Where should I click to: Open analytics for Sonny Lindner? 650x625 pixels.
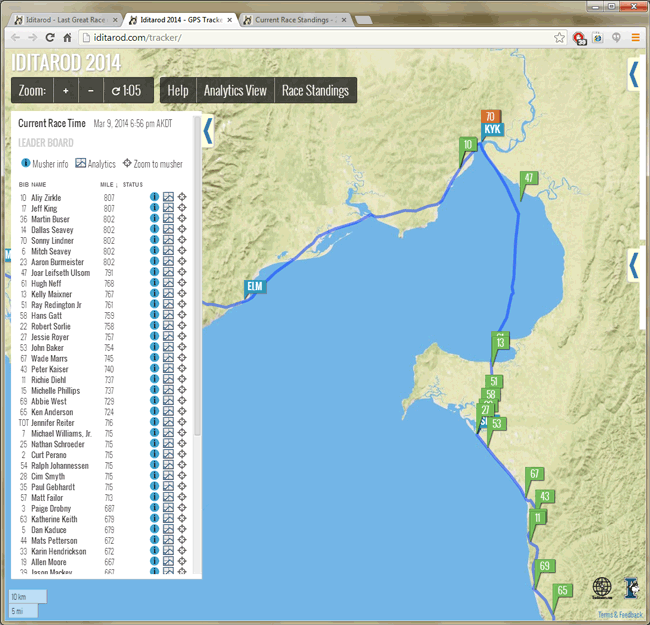pos(168,240)
